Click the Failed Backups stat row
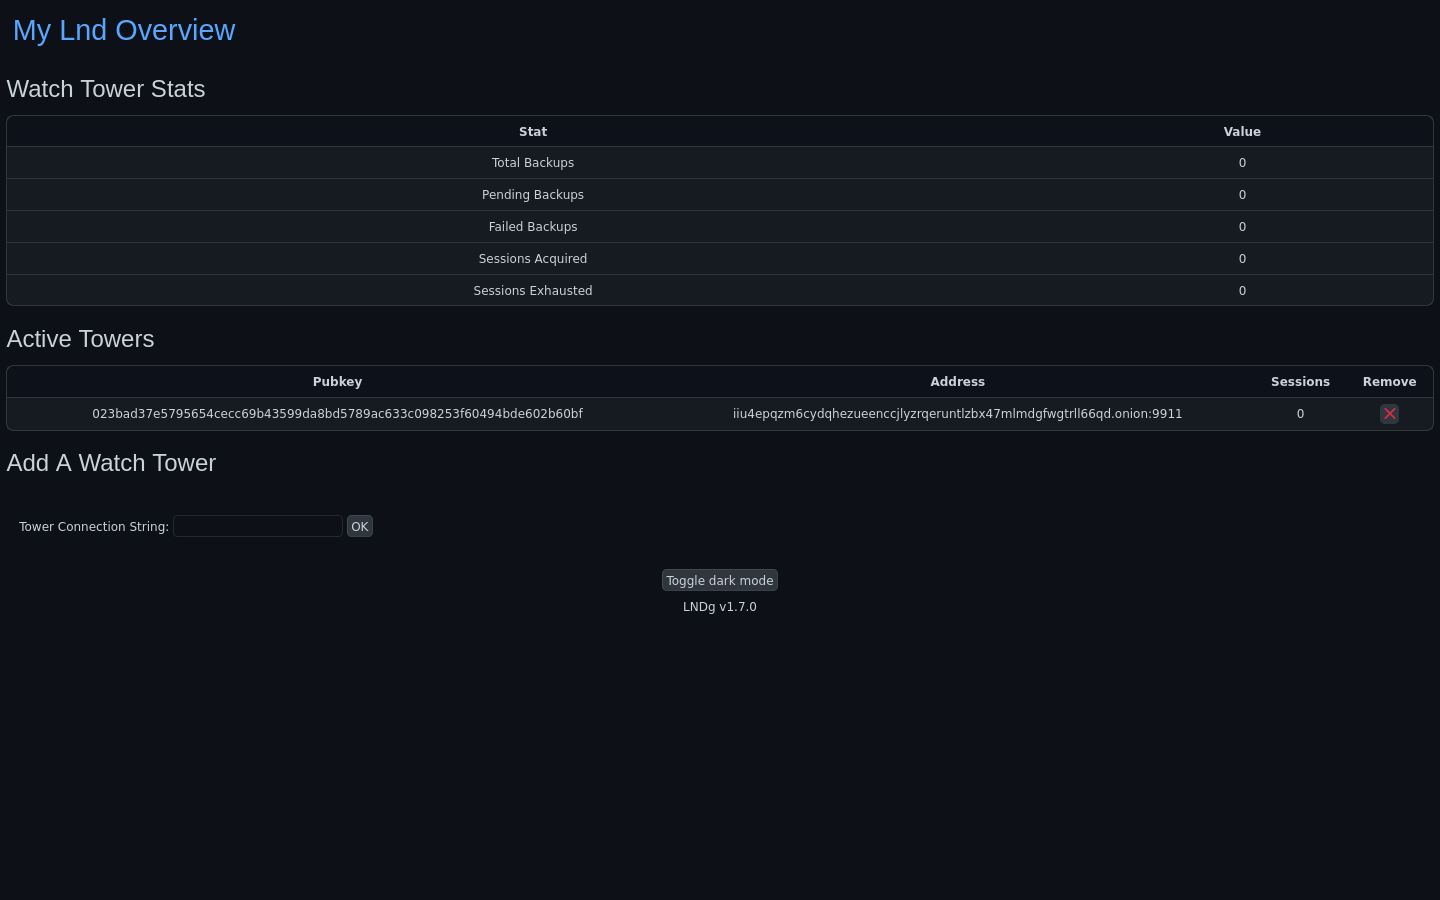This screenshot has height=900, width=1440. click(x=720, y=227)
